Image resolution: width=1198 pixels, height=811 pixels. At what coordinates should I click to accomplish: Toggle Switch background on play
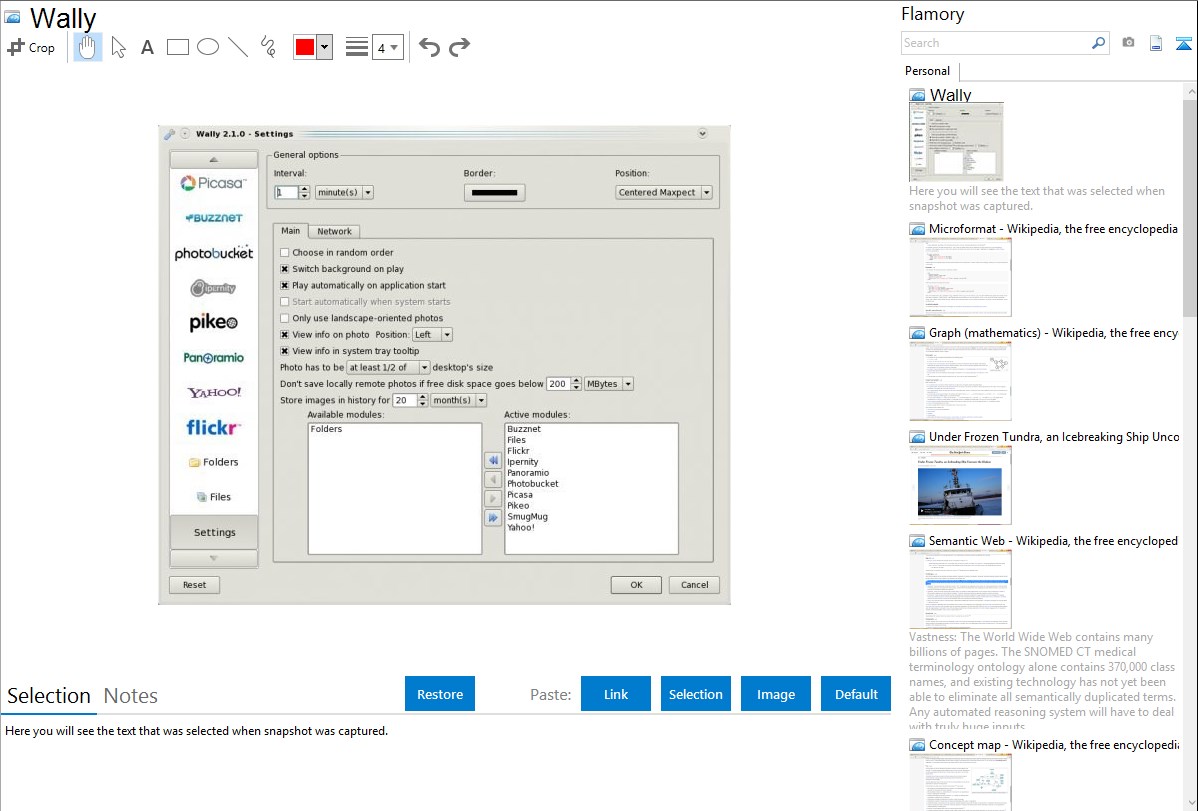(284, 269)
